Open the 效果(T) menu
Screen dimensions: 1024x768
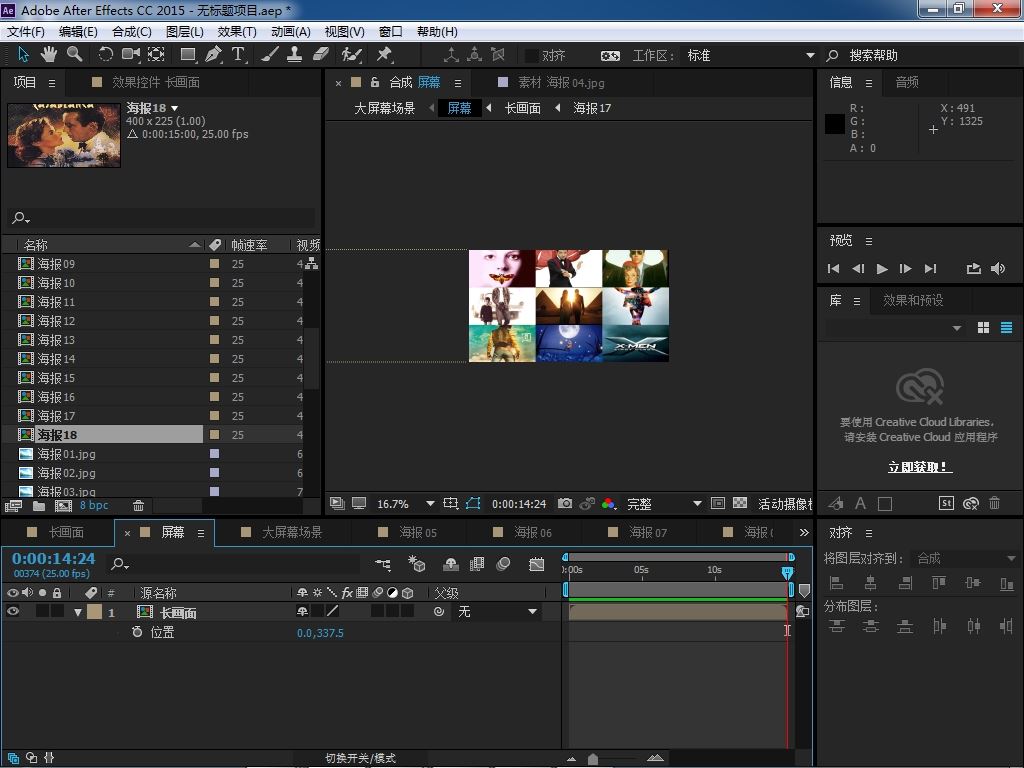point(236,32)
